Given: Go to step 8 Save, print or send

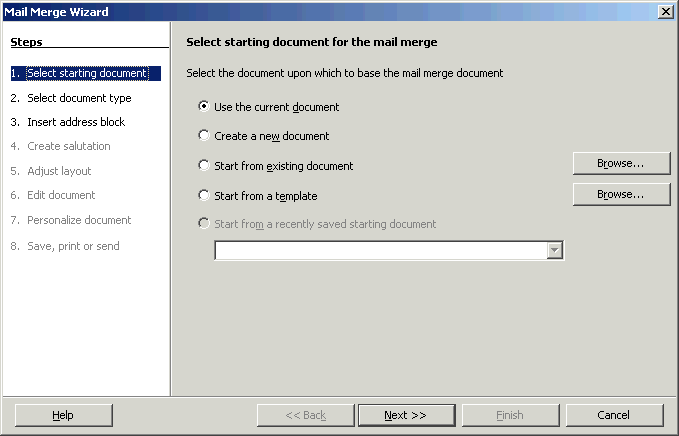Looking at the screenshot, I should tap(65, 246).
